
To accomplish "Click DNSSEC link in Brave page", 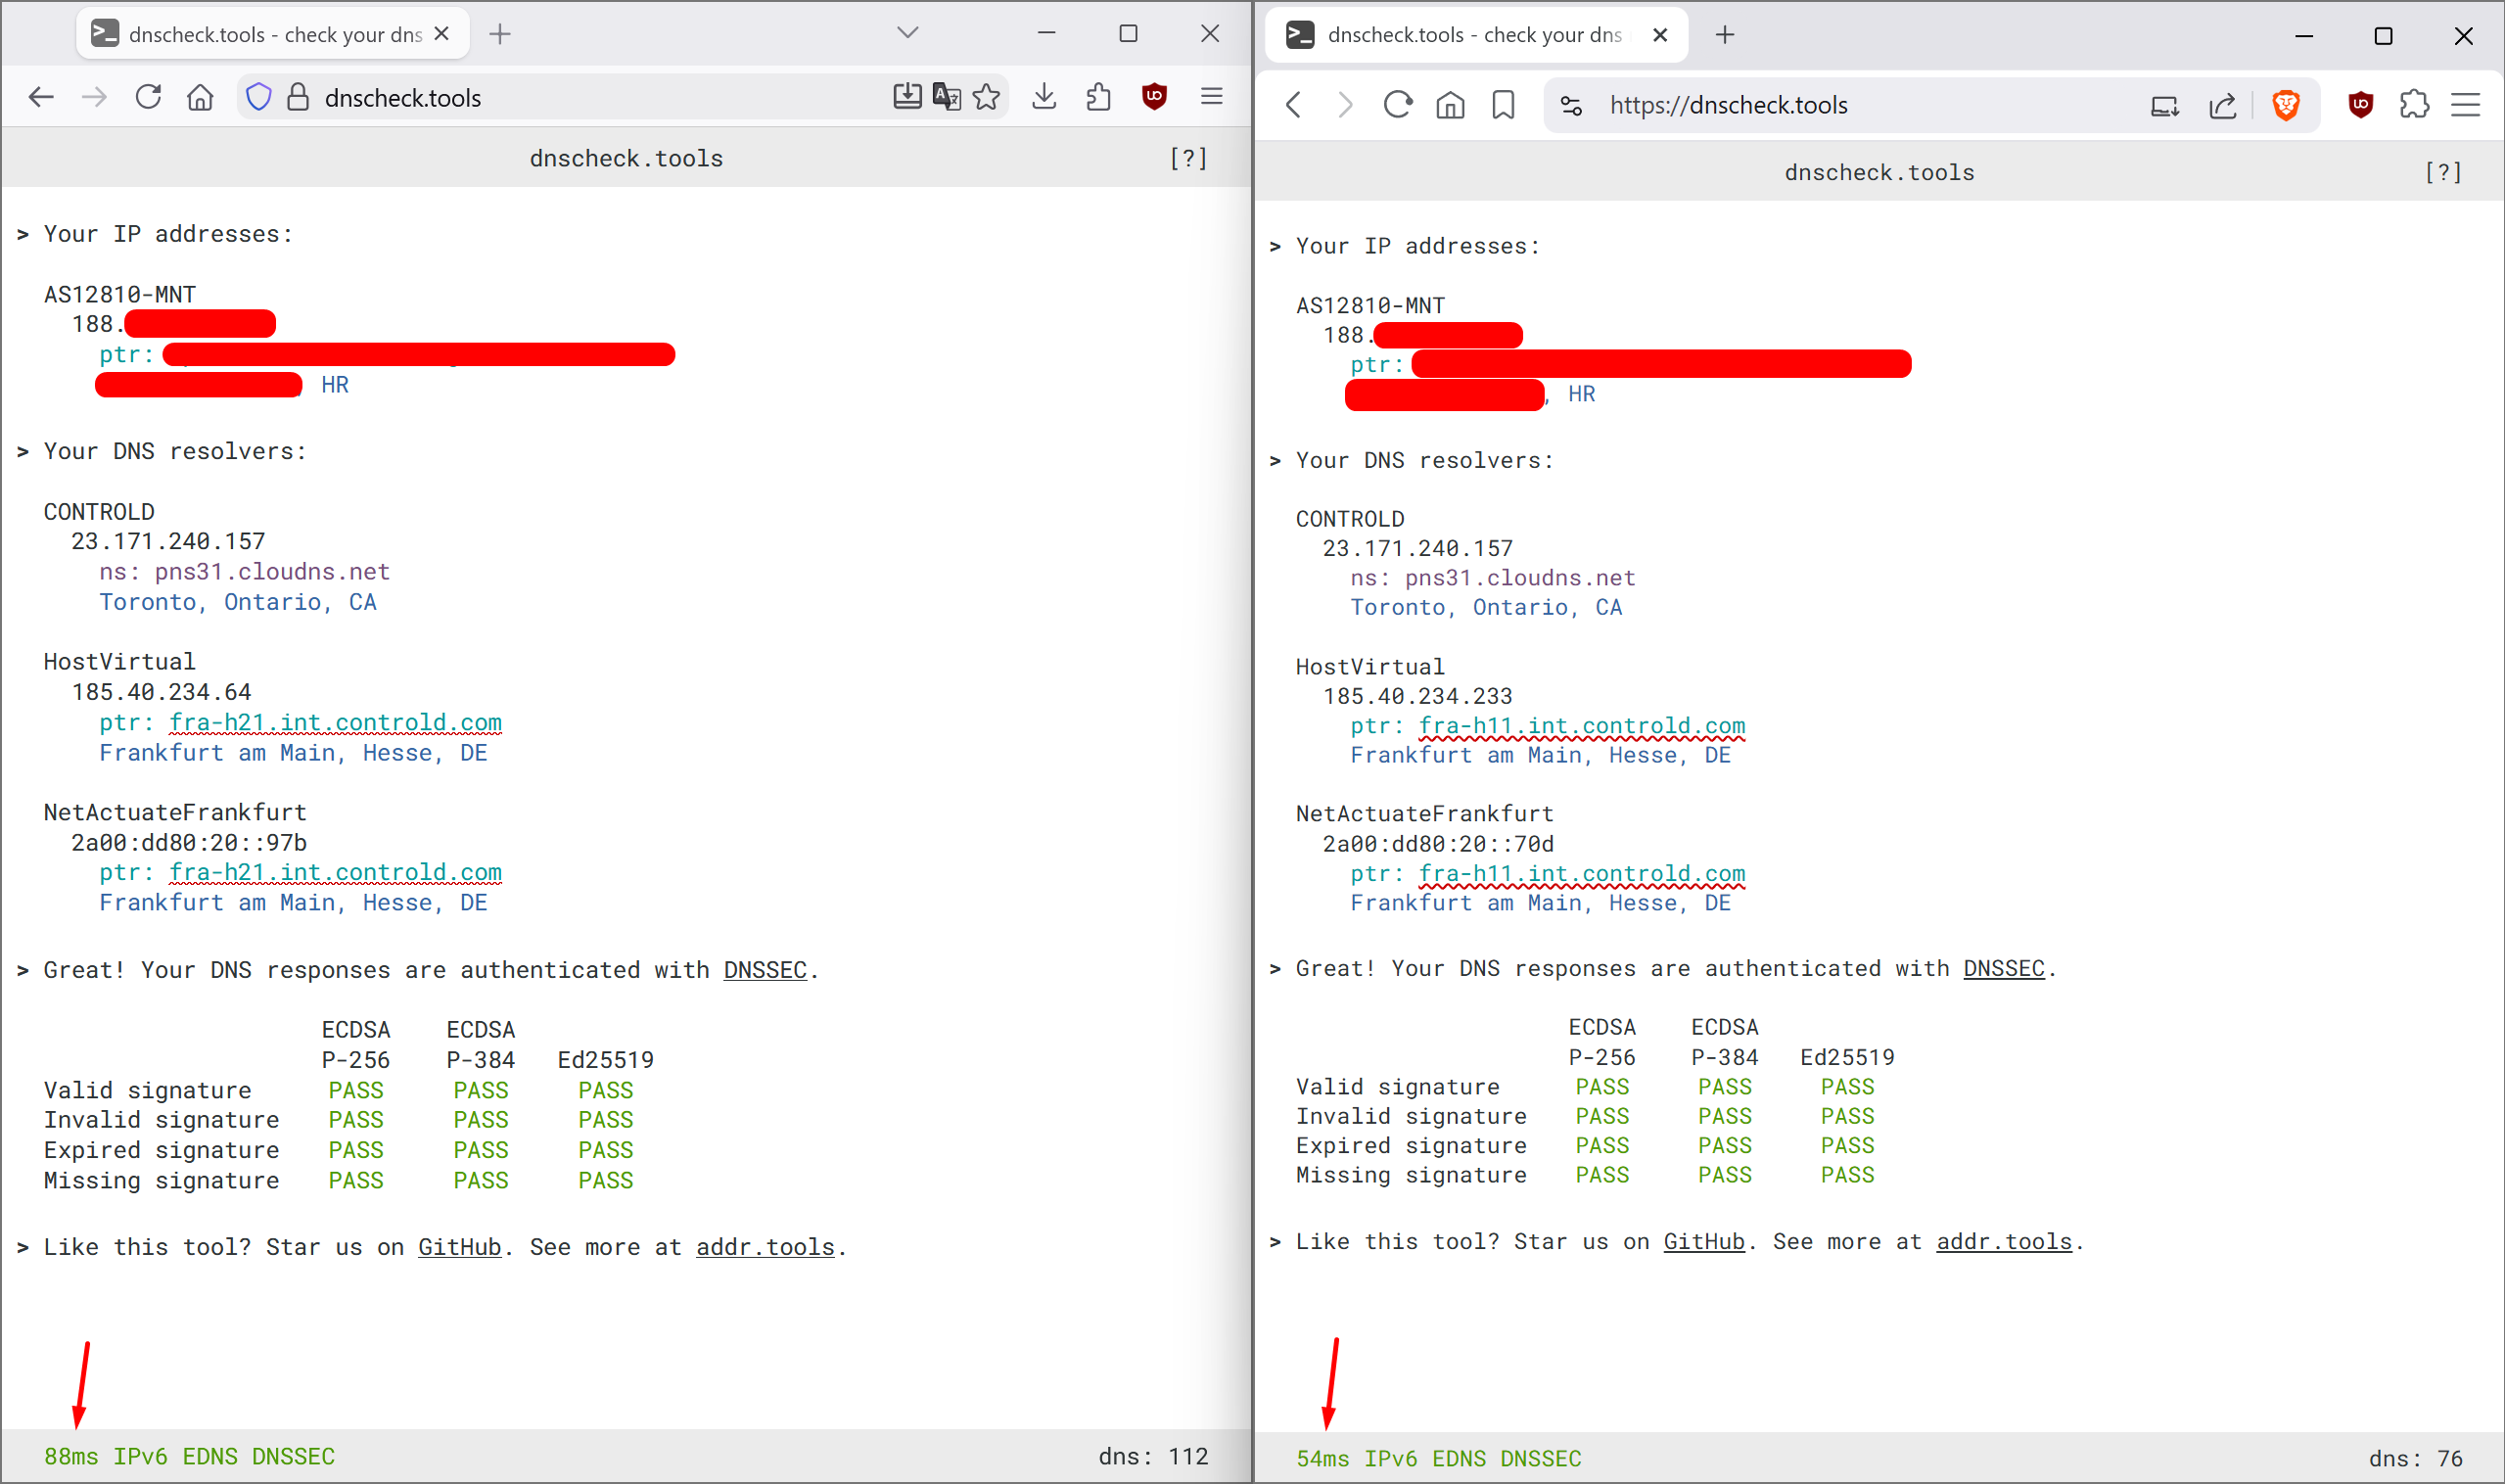I will [x=2003, y=968].
